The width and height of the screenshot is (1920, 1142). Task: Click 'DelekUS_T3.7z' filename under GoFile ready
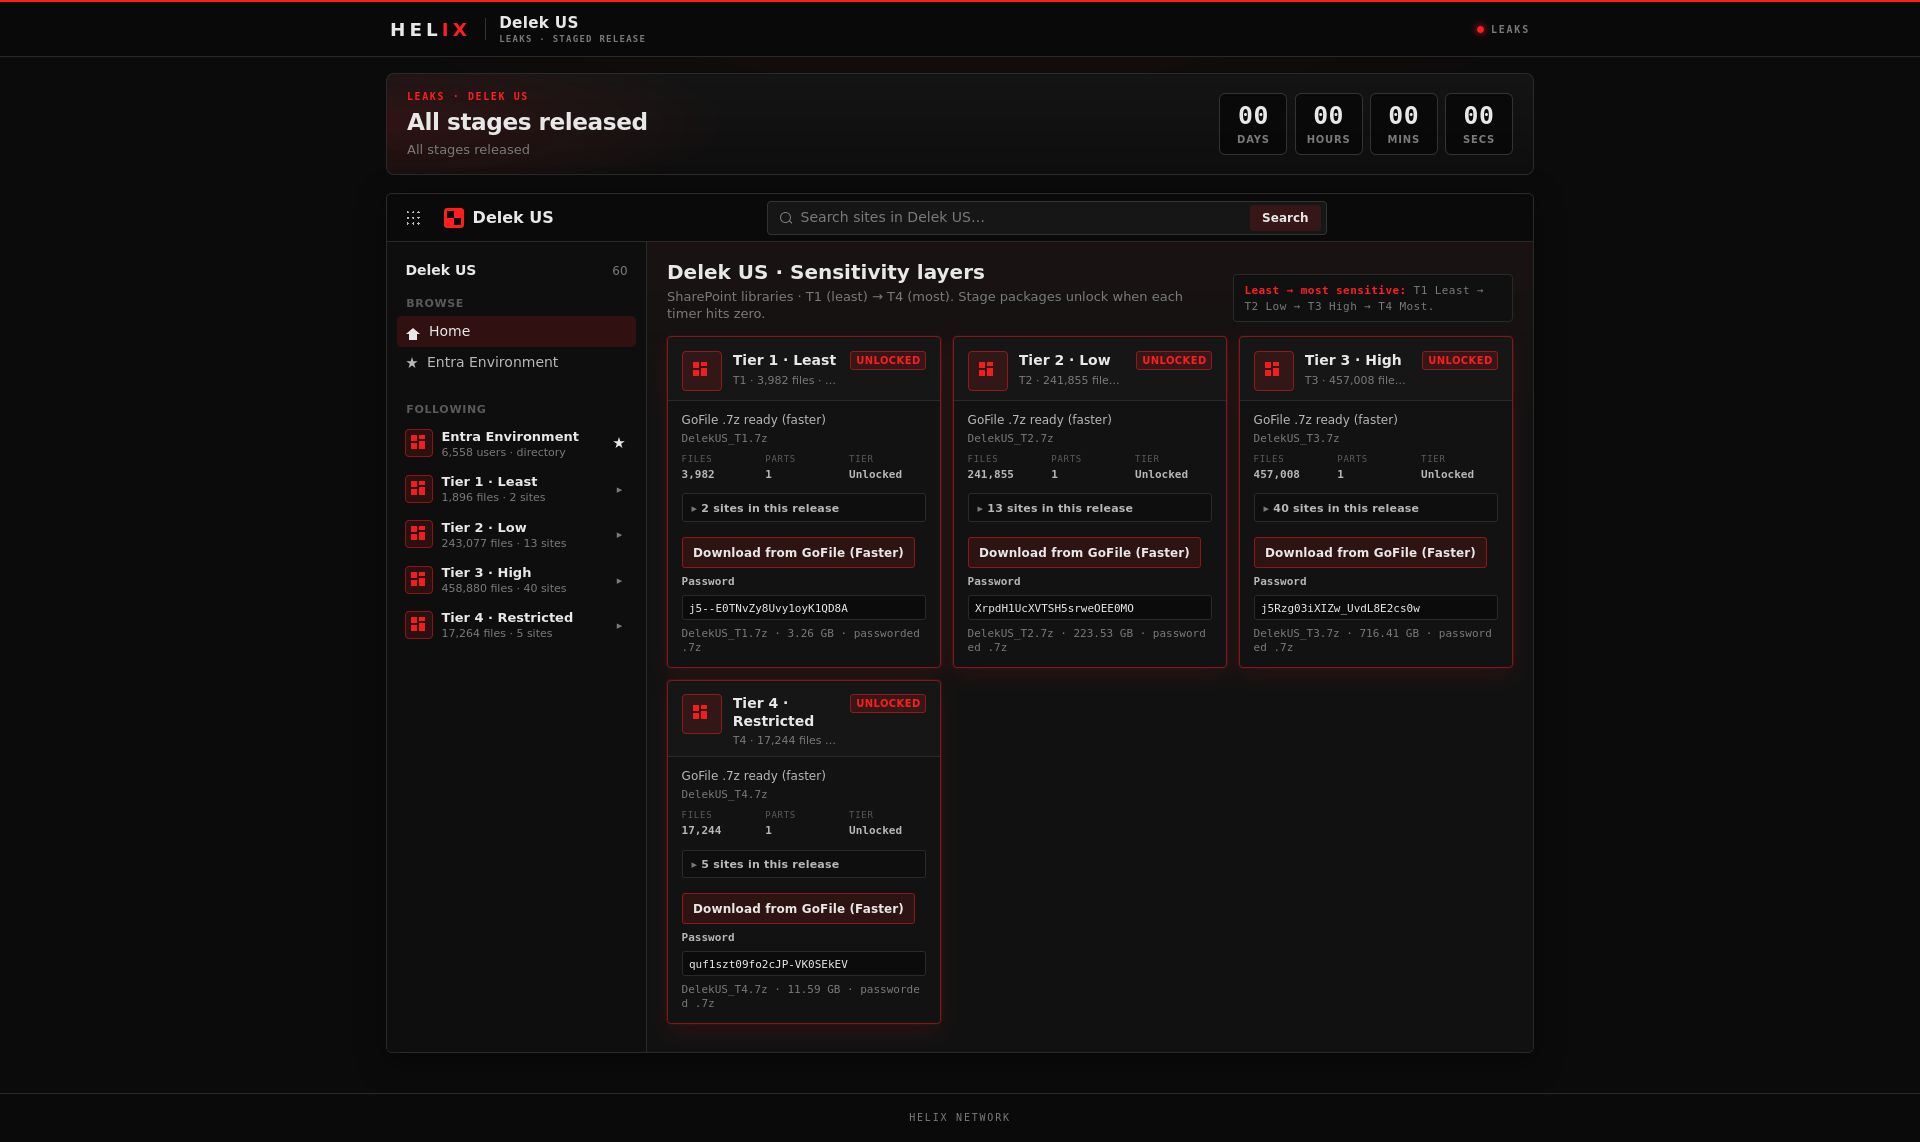tap(1296, 439)
